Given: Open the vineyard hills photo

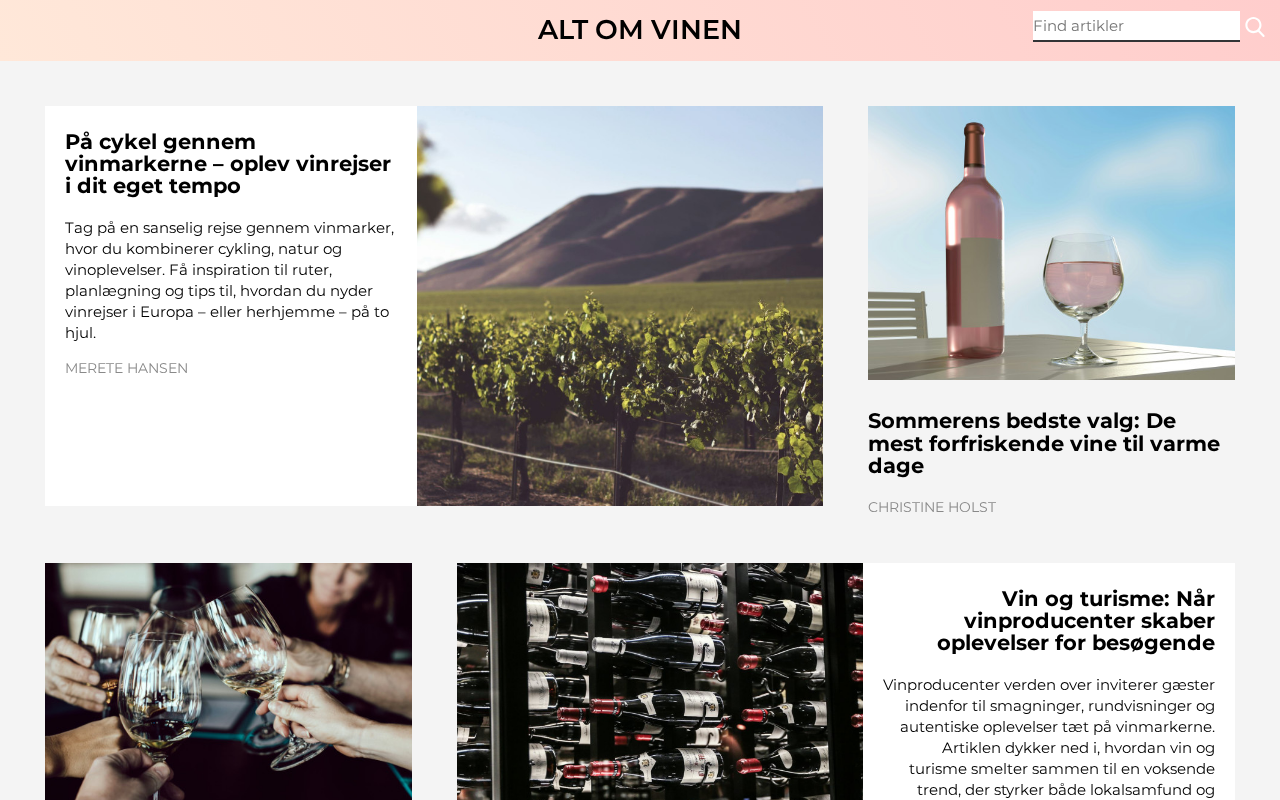Looking at the screenshot, I should pos(620,306).
